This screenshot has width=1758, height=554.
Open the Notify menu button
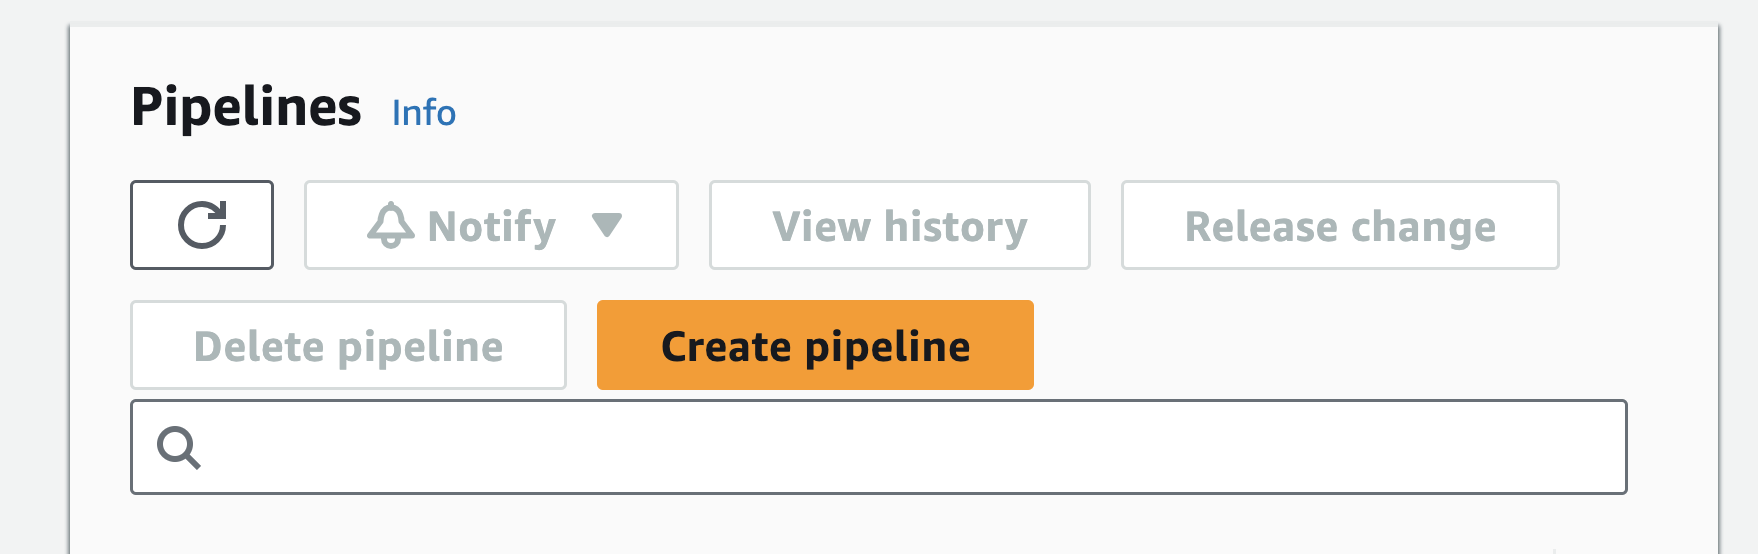coord(491,225)
